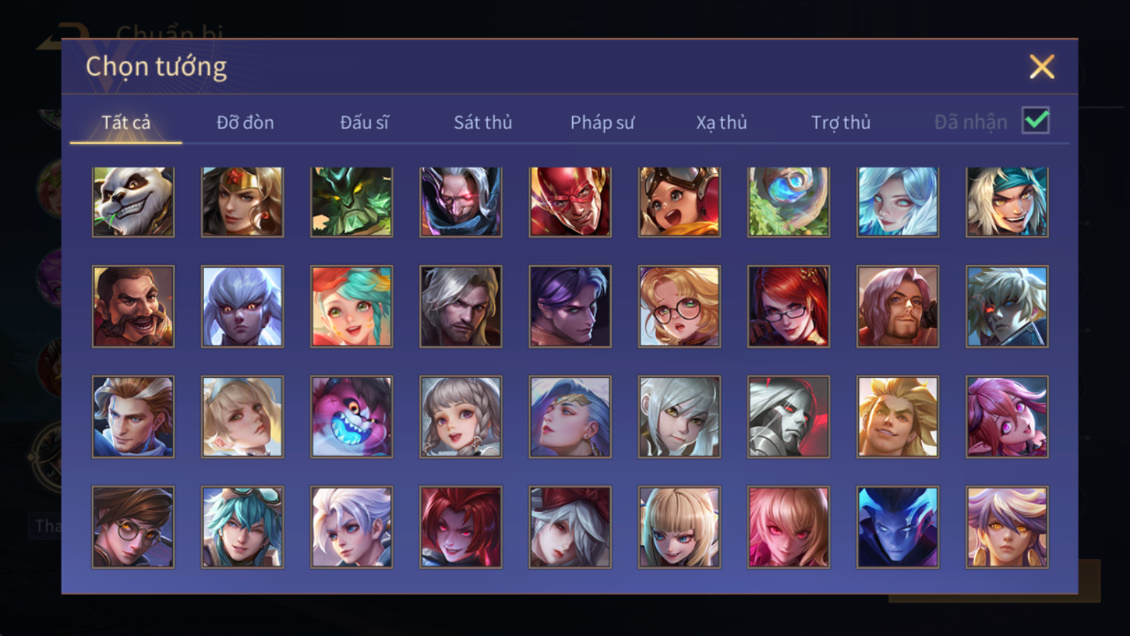Screen dimensions: 1130x636
Task: Switch to the Sát thủ tab
Action: (483, 122)
